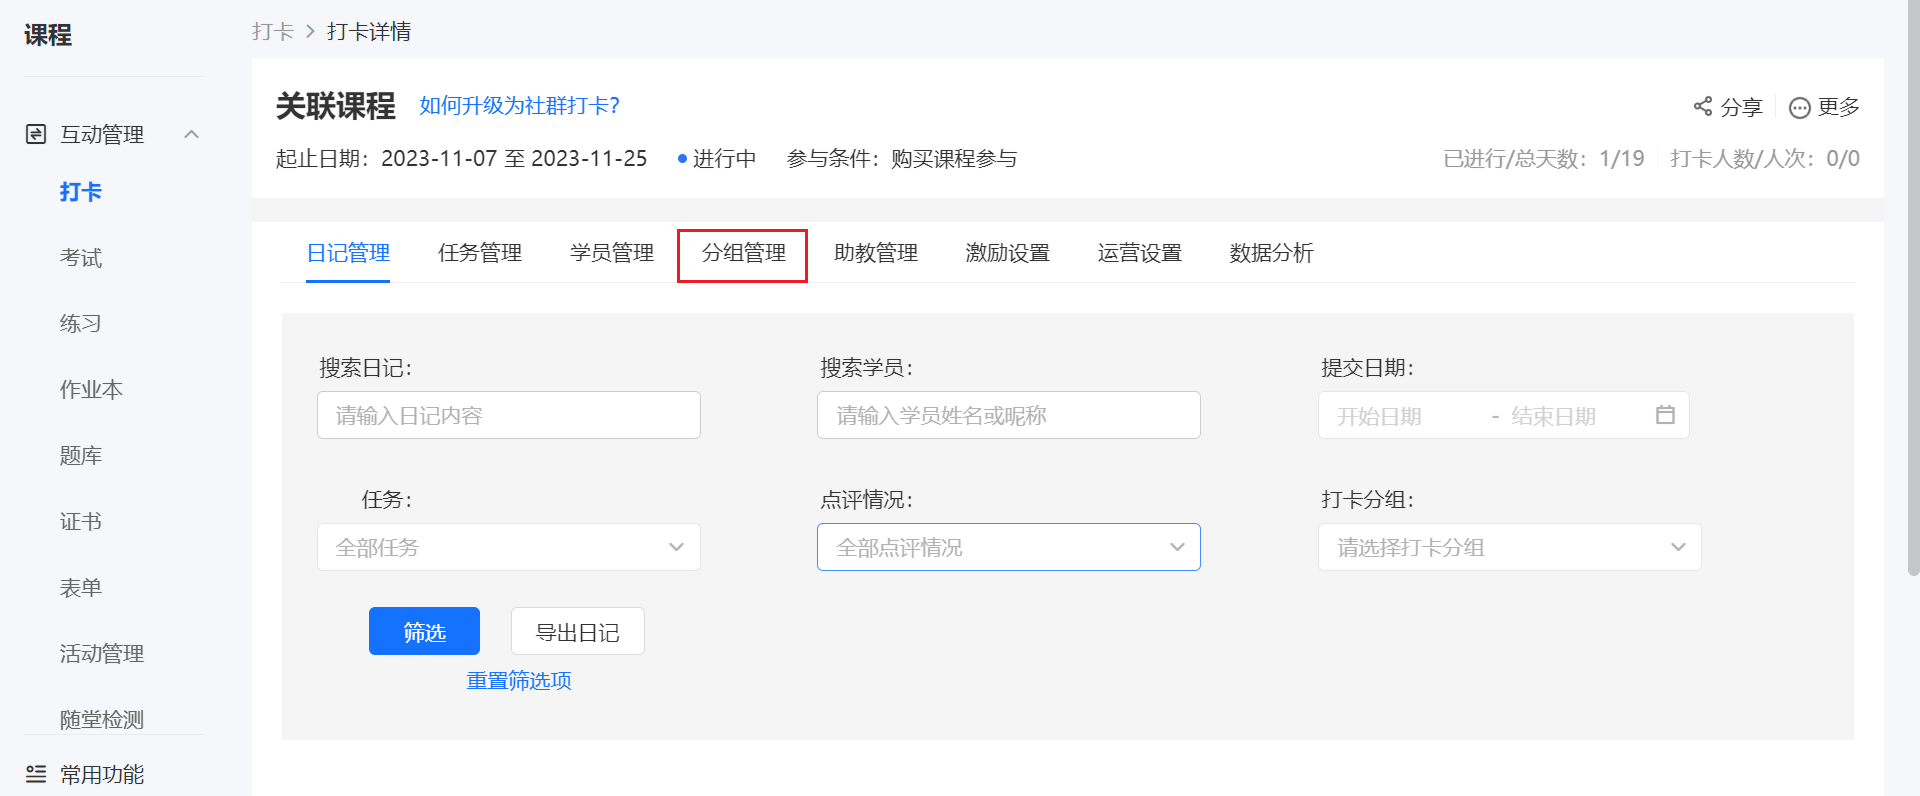Screen dimensions: 1920x796
Task: Select 考试 in the sidebar
Action: tap(81, 258)
